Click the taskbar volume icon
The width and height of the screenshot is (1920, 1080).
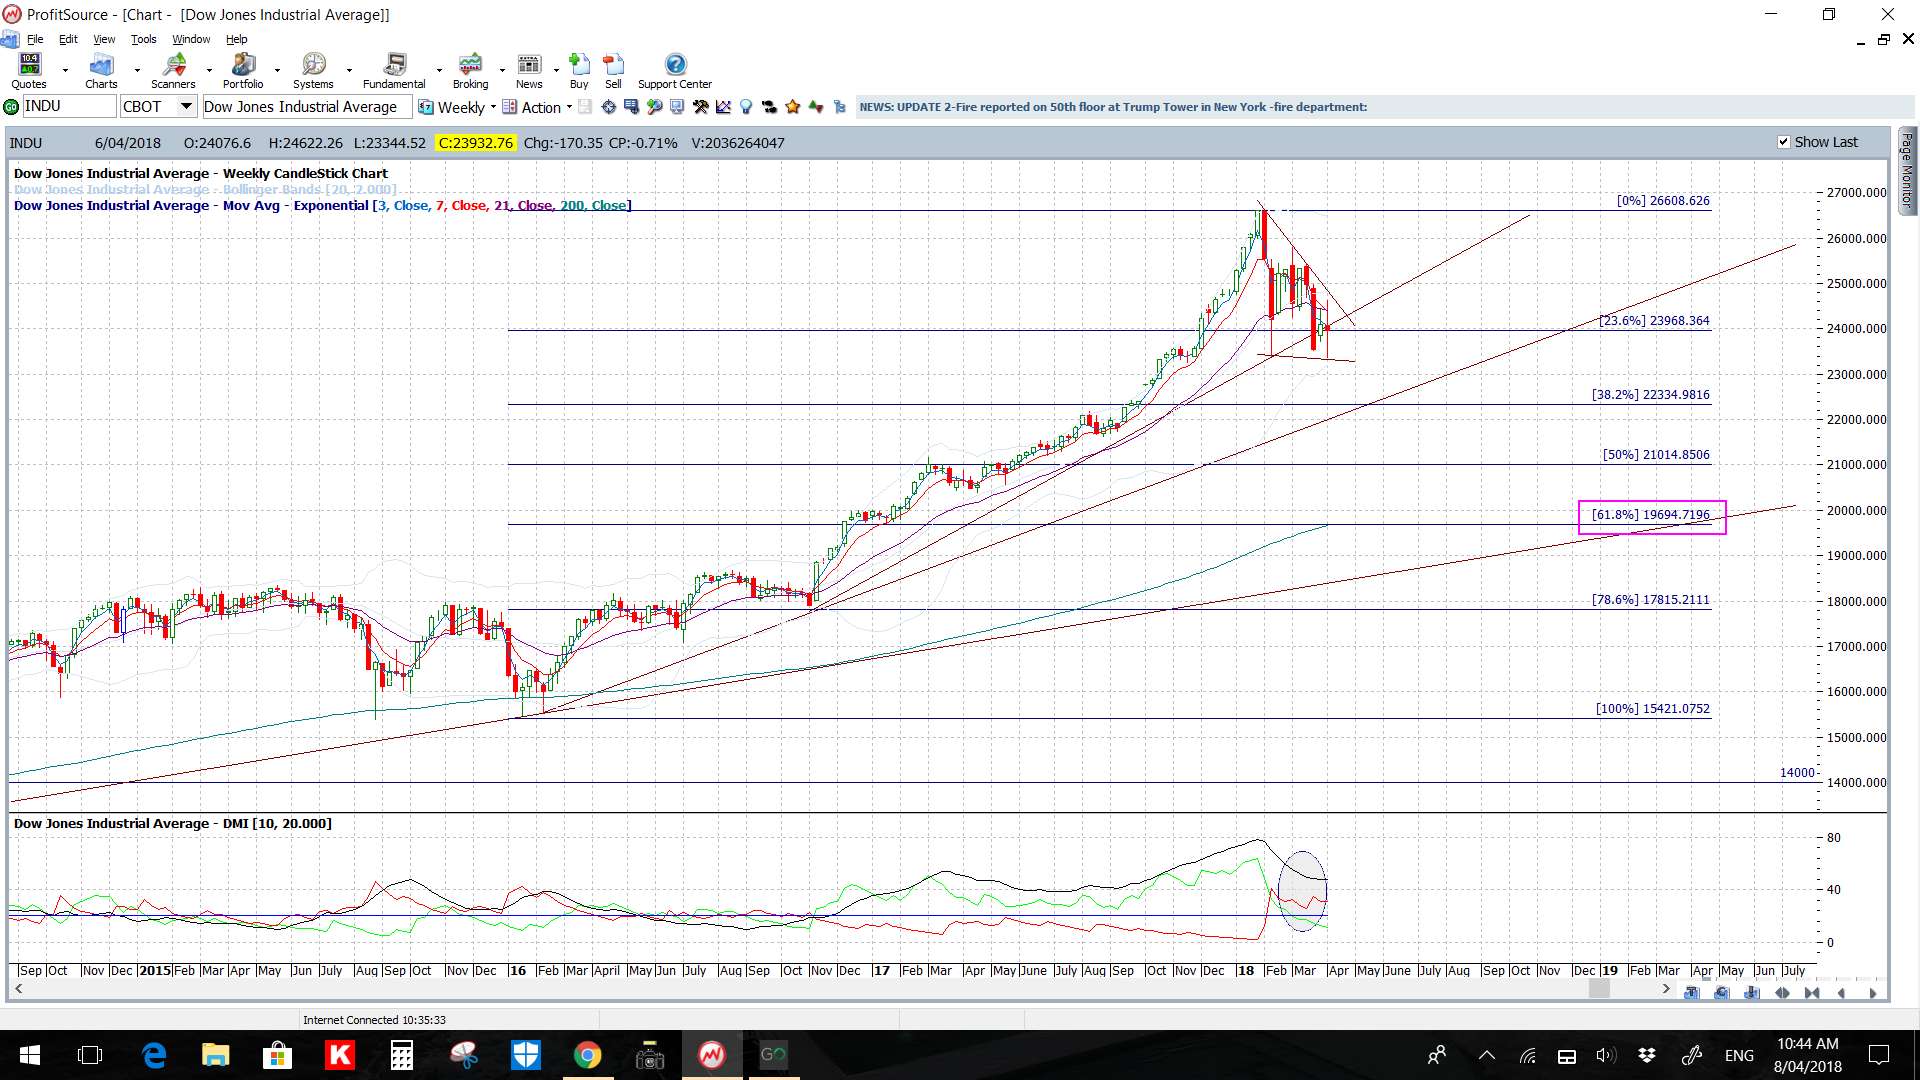1606,1055
